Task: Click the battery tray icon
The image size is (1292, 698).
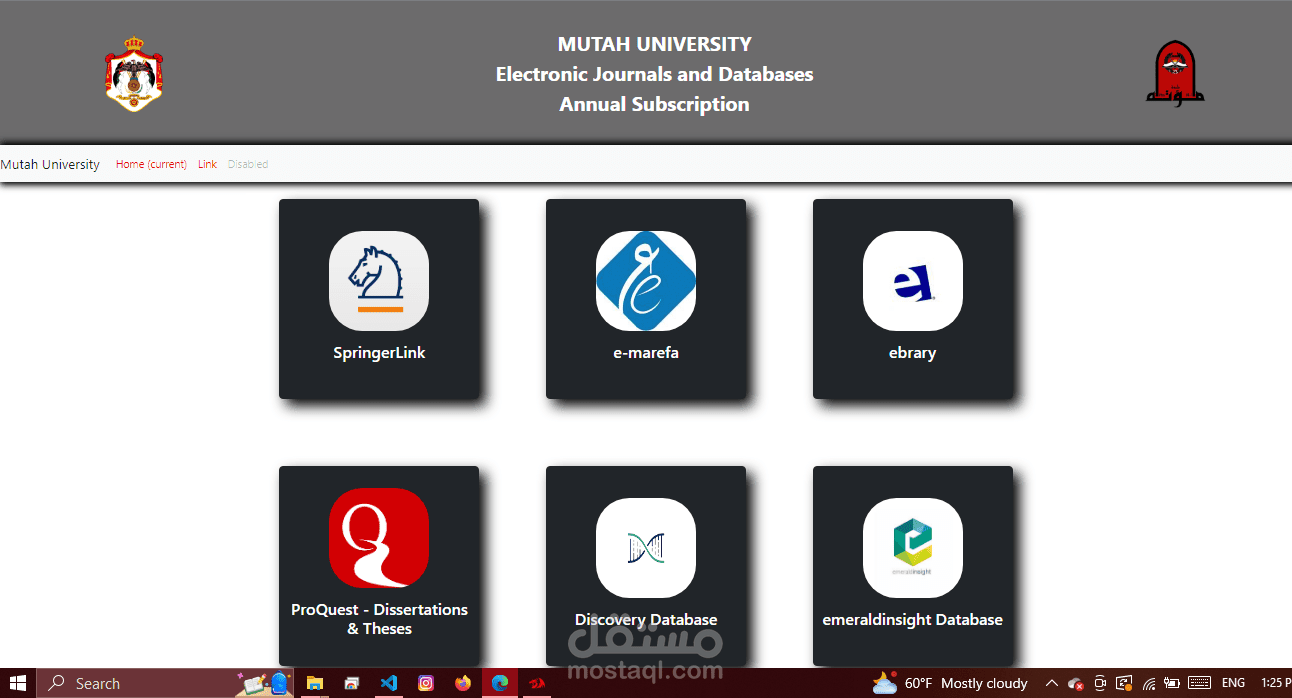Action: point(1172,684)
